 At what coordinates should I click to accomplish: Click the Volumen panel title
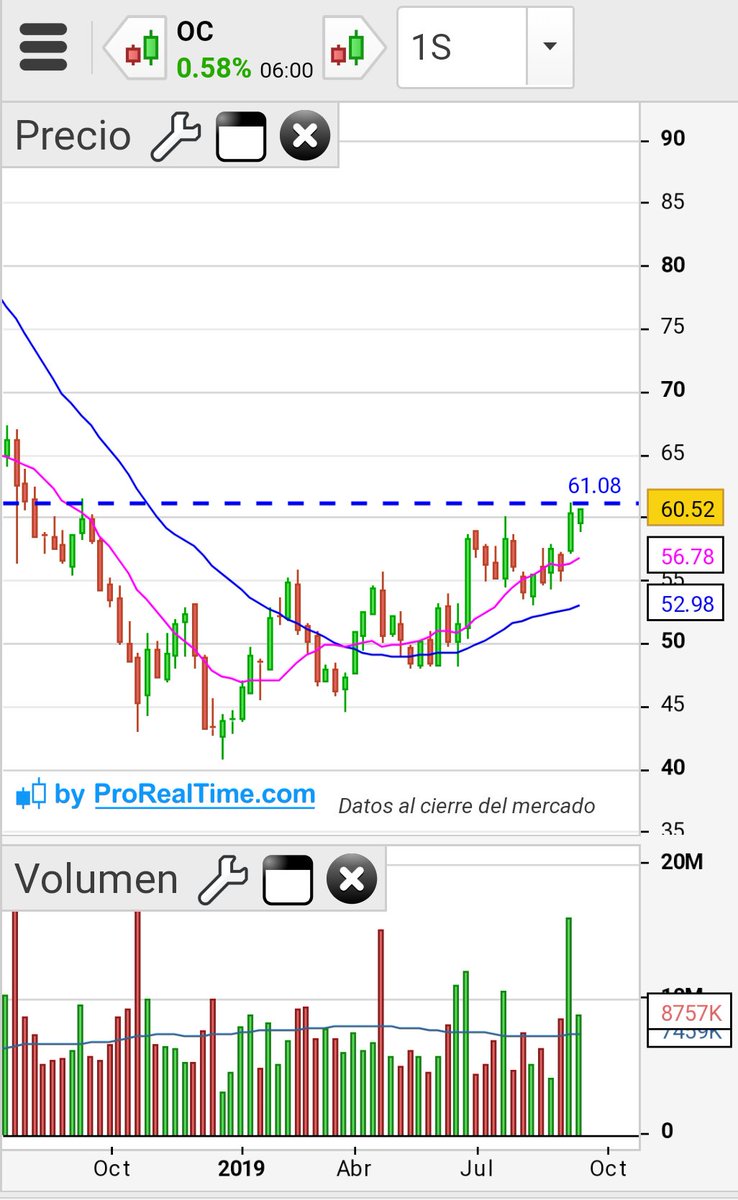[x=96, y=880]
